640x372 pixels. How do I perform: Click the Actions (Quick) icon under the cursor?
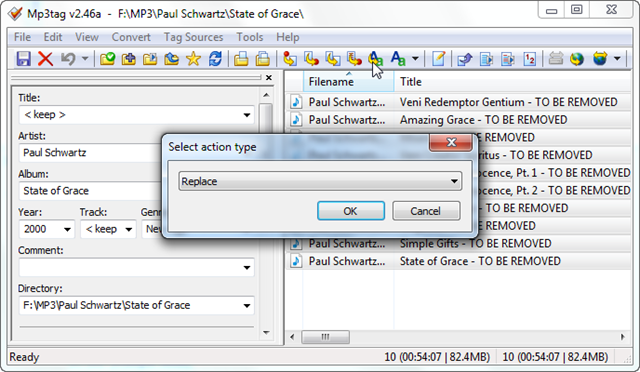pos(375,59)
